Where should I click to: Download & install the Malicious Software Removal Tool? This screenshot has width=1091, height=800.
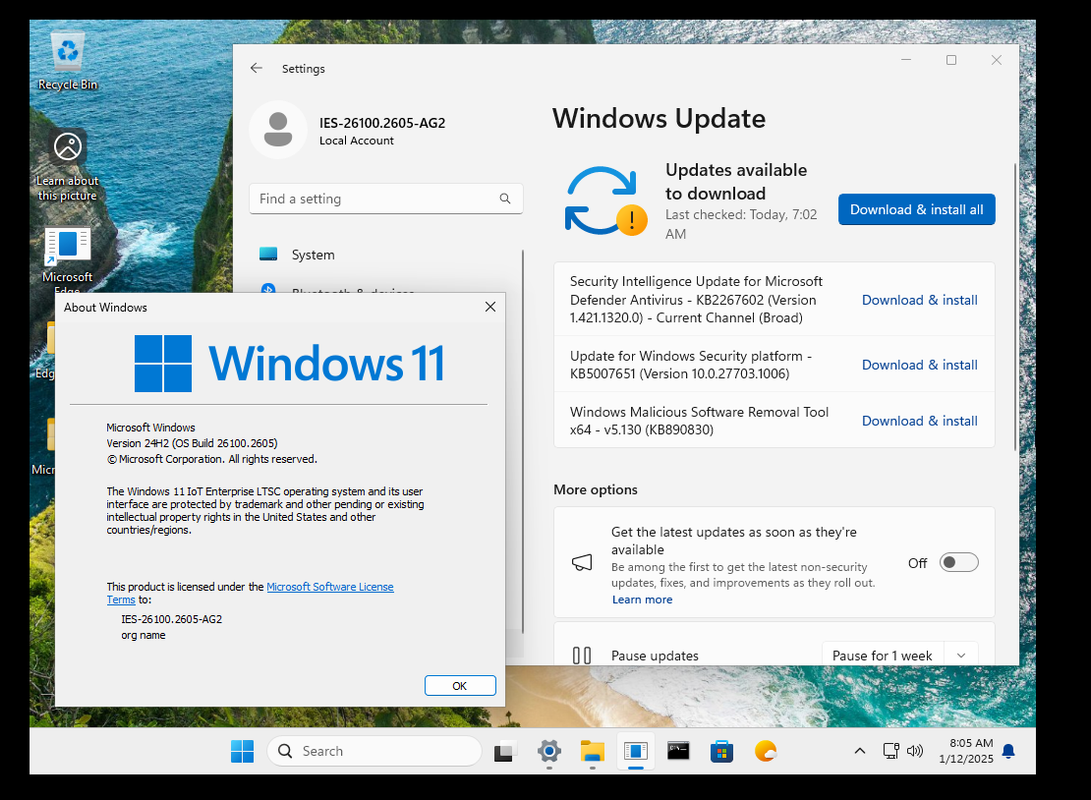coord(919,421)
